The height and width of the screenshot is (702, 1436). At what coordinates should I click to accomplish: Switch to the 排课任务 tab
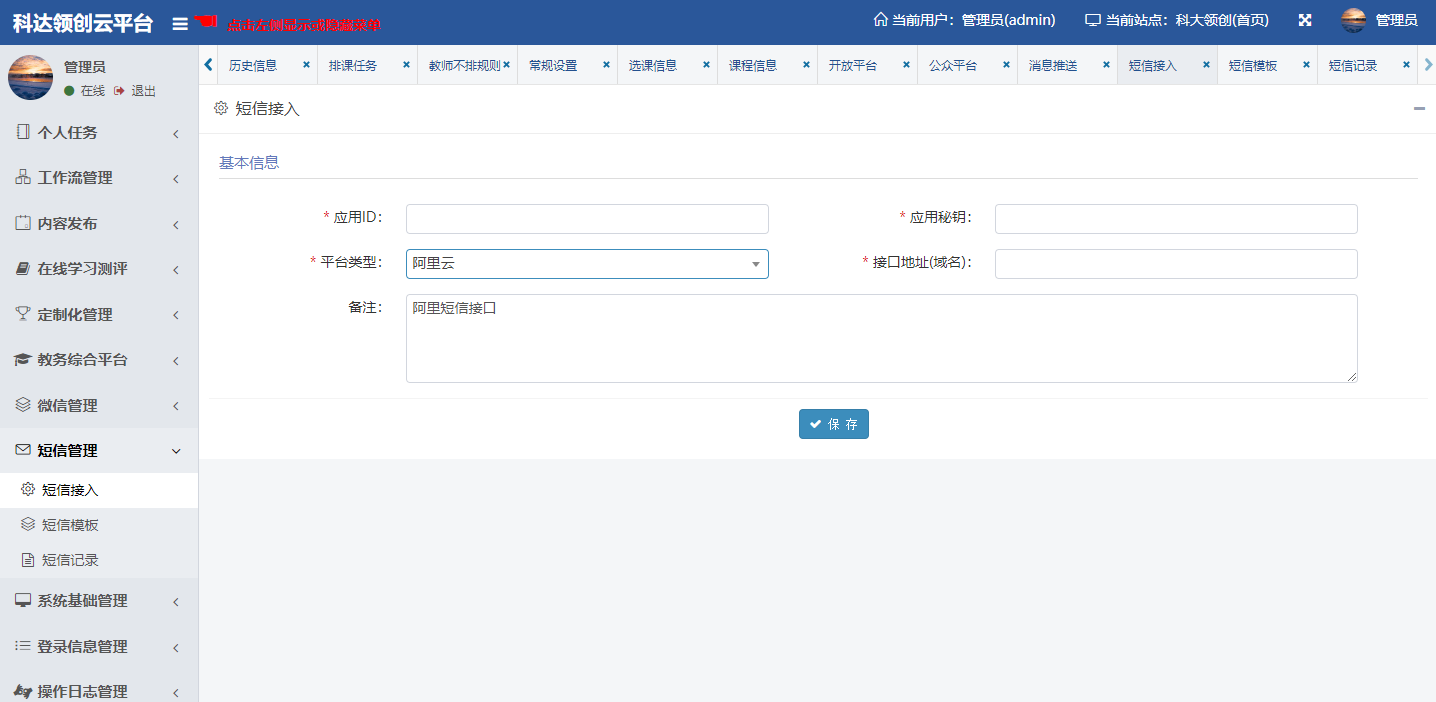coord(353,65)
